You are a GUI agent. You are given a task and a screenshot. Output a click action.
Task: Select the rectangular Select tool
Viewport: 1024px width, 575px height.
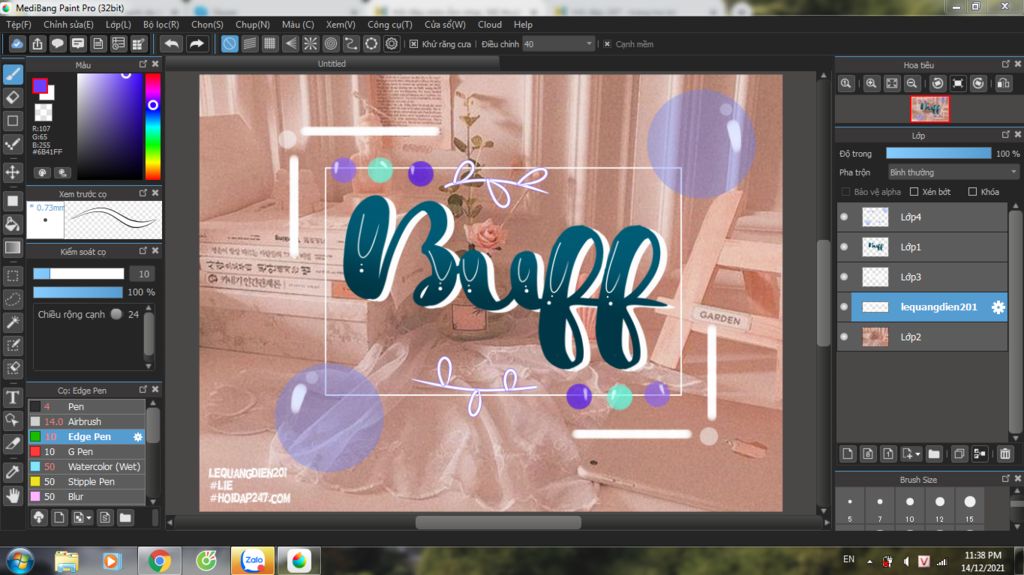(13, 275)
